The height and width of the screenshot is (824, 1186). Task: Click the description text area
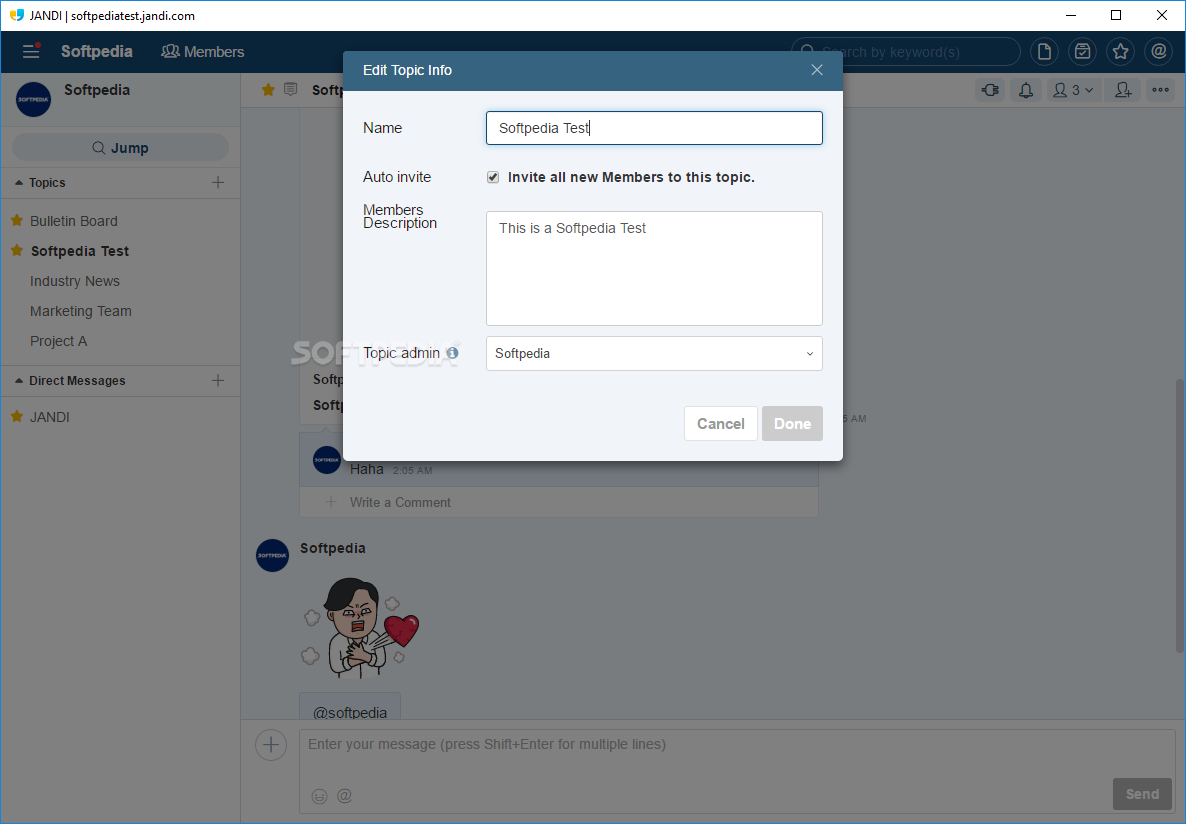click(x=654, y=268)
